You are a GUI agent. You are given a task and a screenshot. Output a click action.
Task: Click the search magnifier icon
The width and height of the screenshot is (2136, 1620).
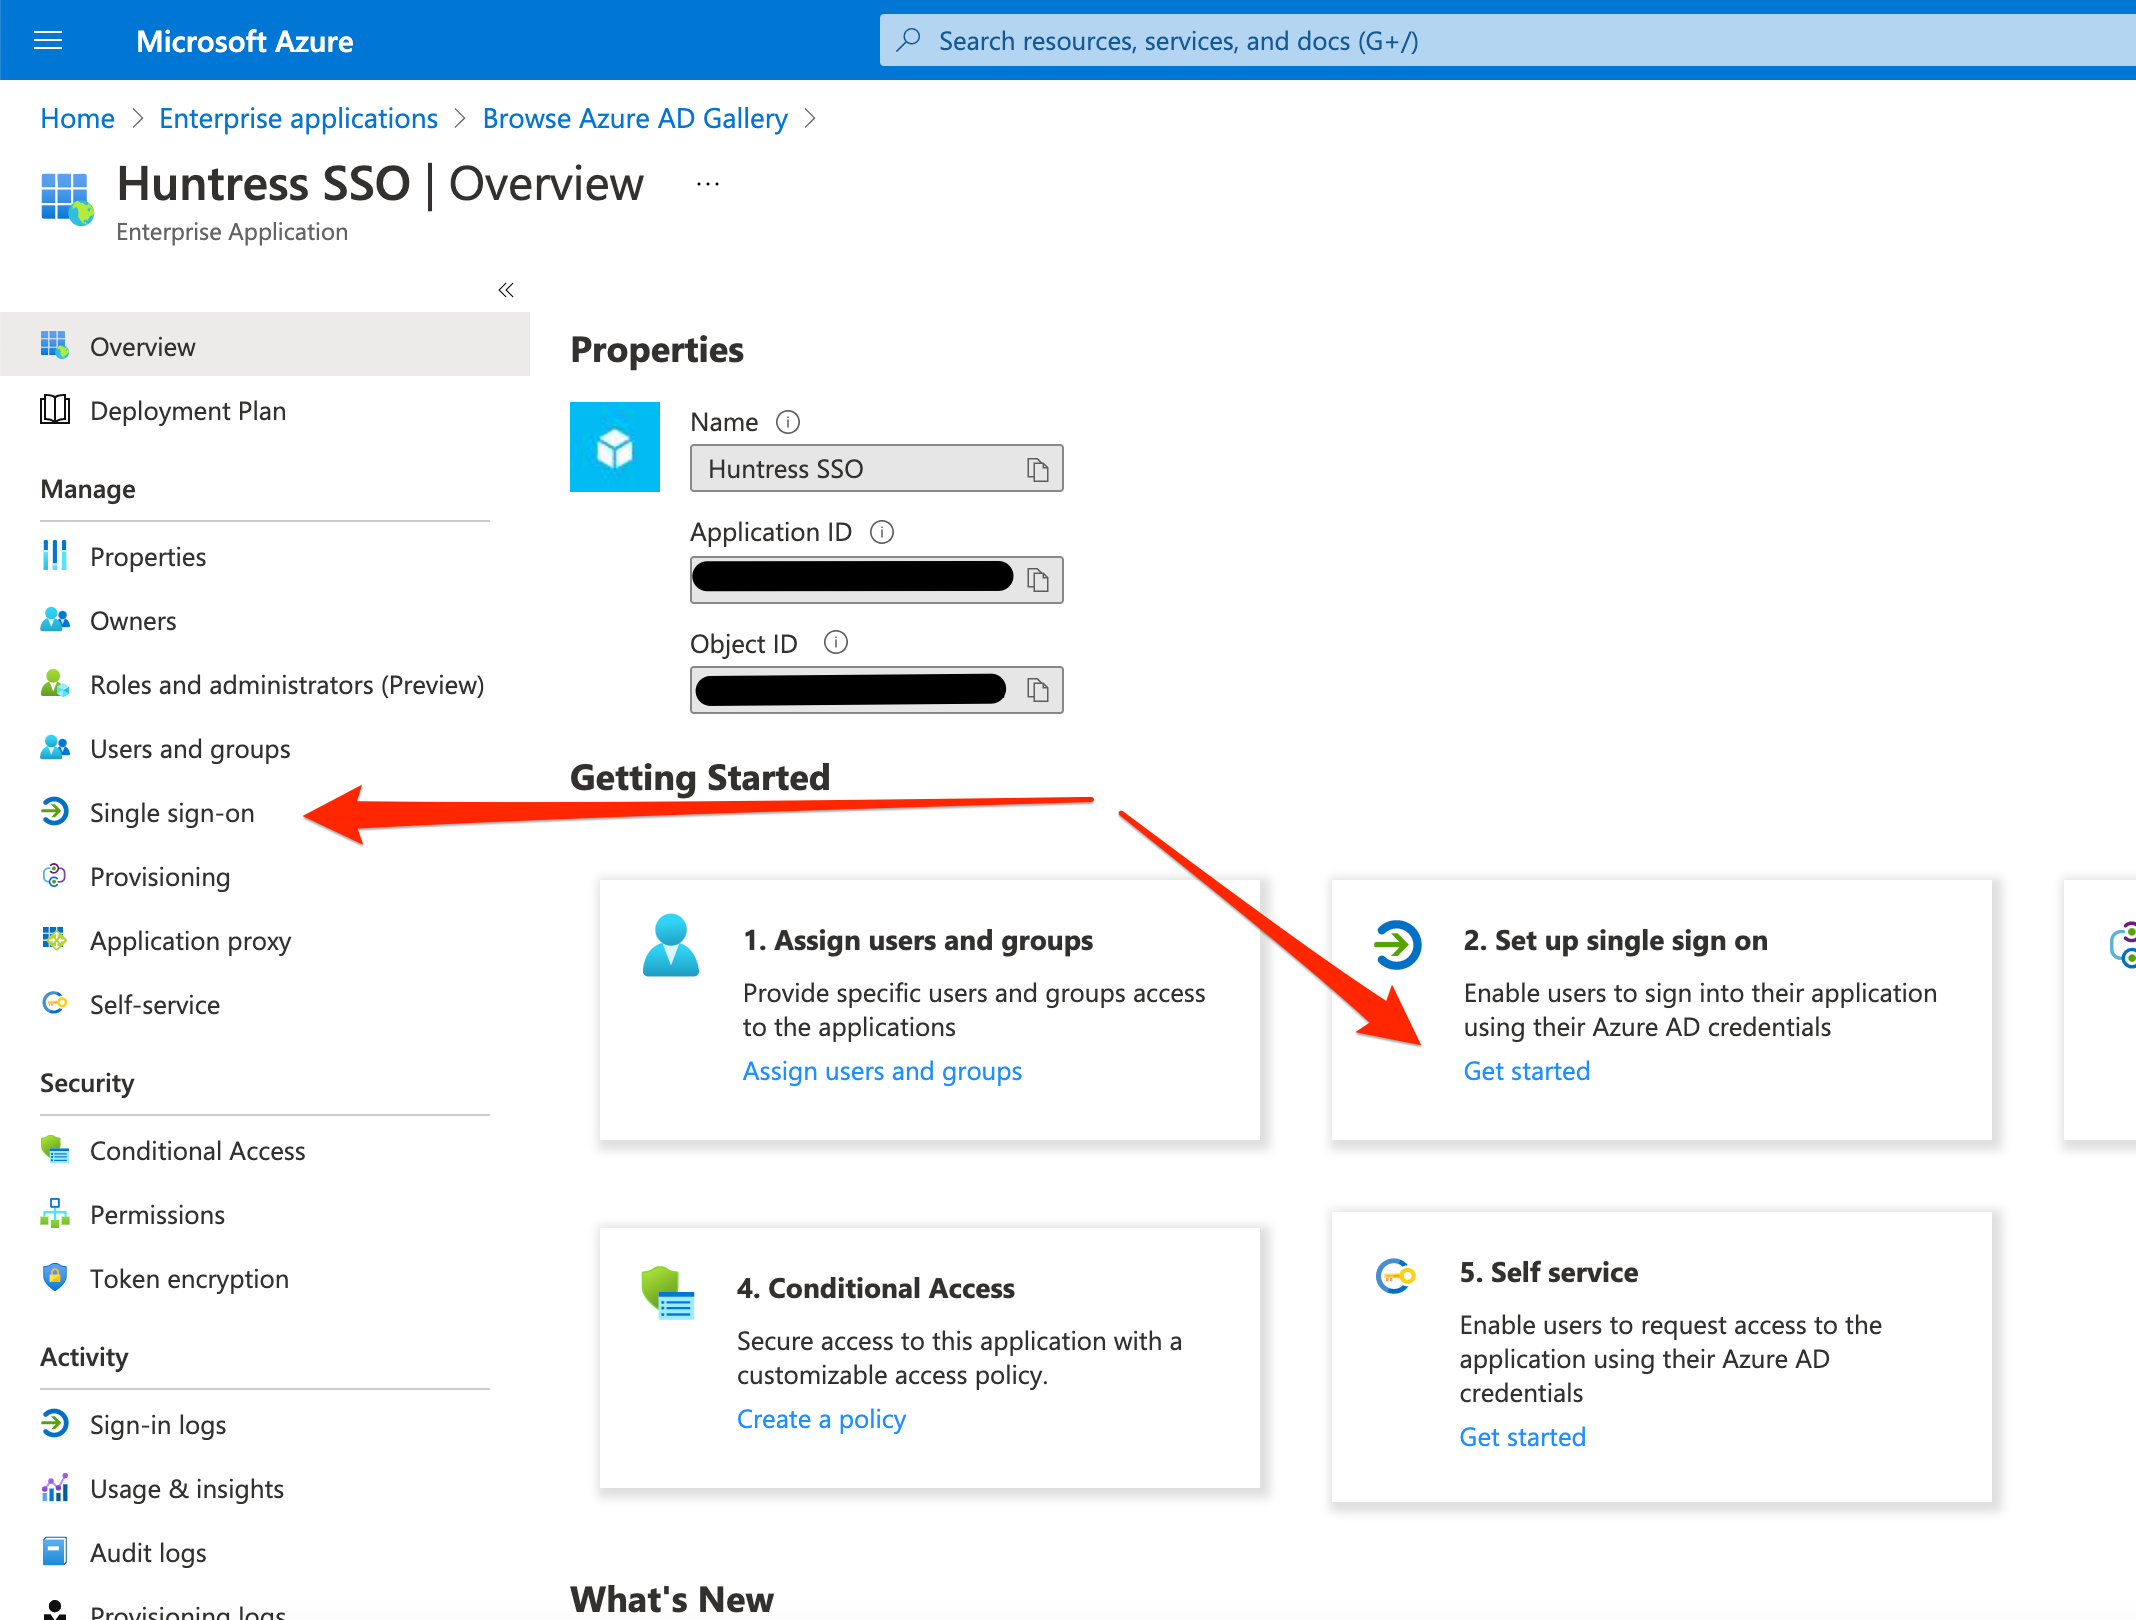tap(908, 40)
